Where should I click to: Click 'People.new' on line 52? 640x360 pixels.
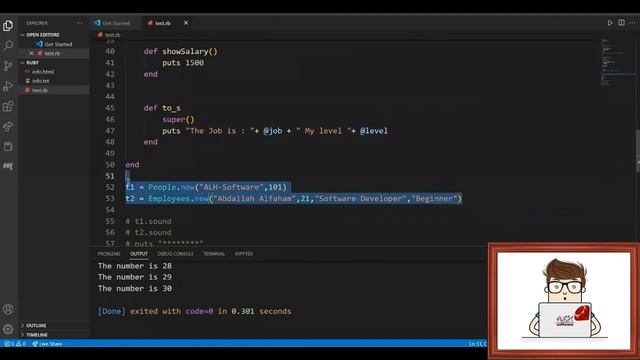[171, 187]
